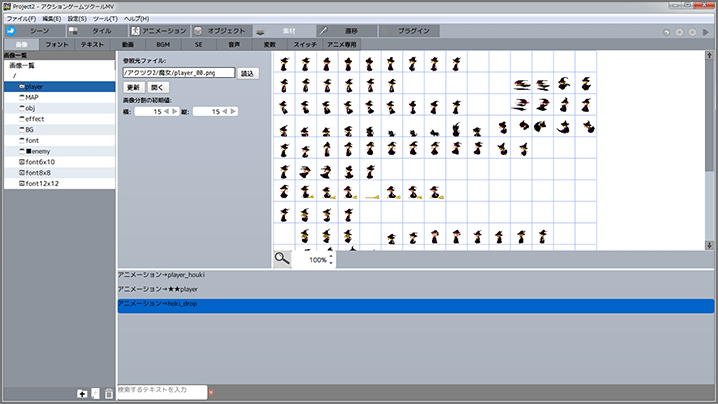Open the ツール(T) menu

tap(105, 19)
